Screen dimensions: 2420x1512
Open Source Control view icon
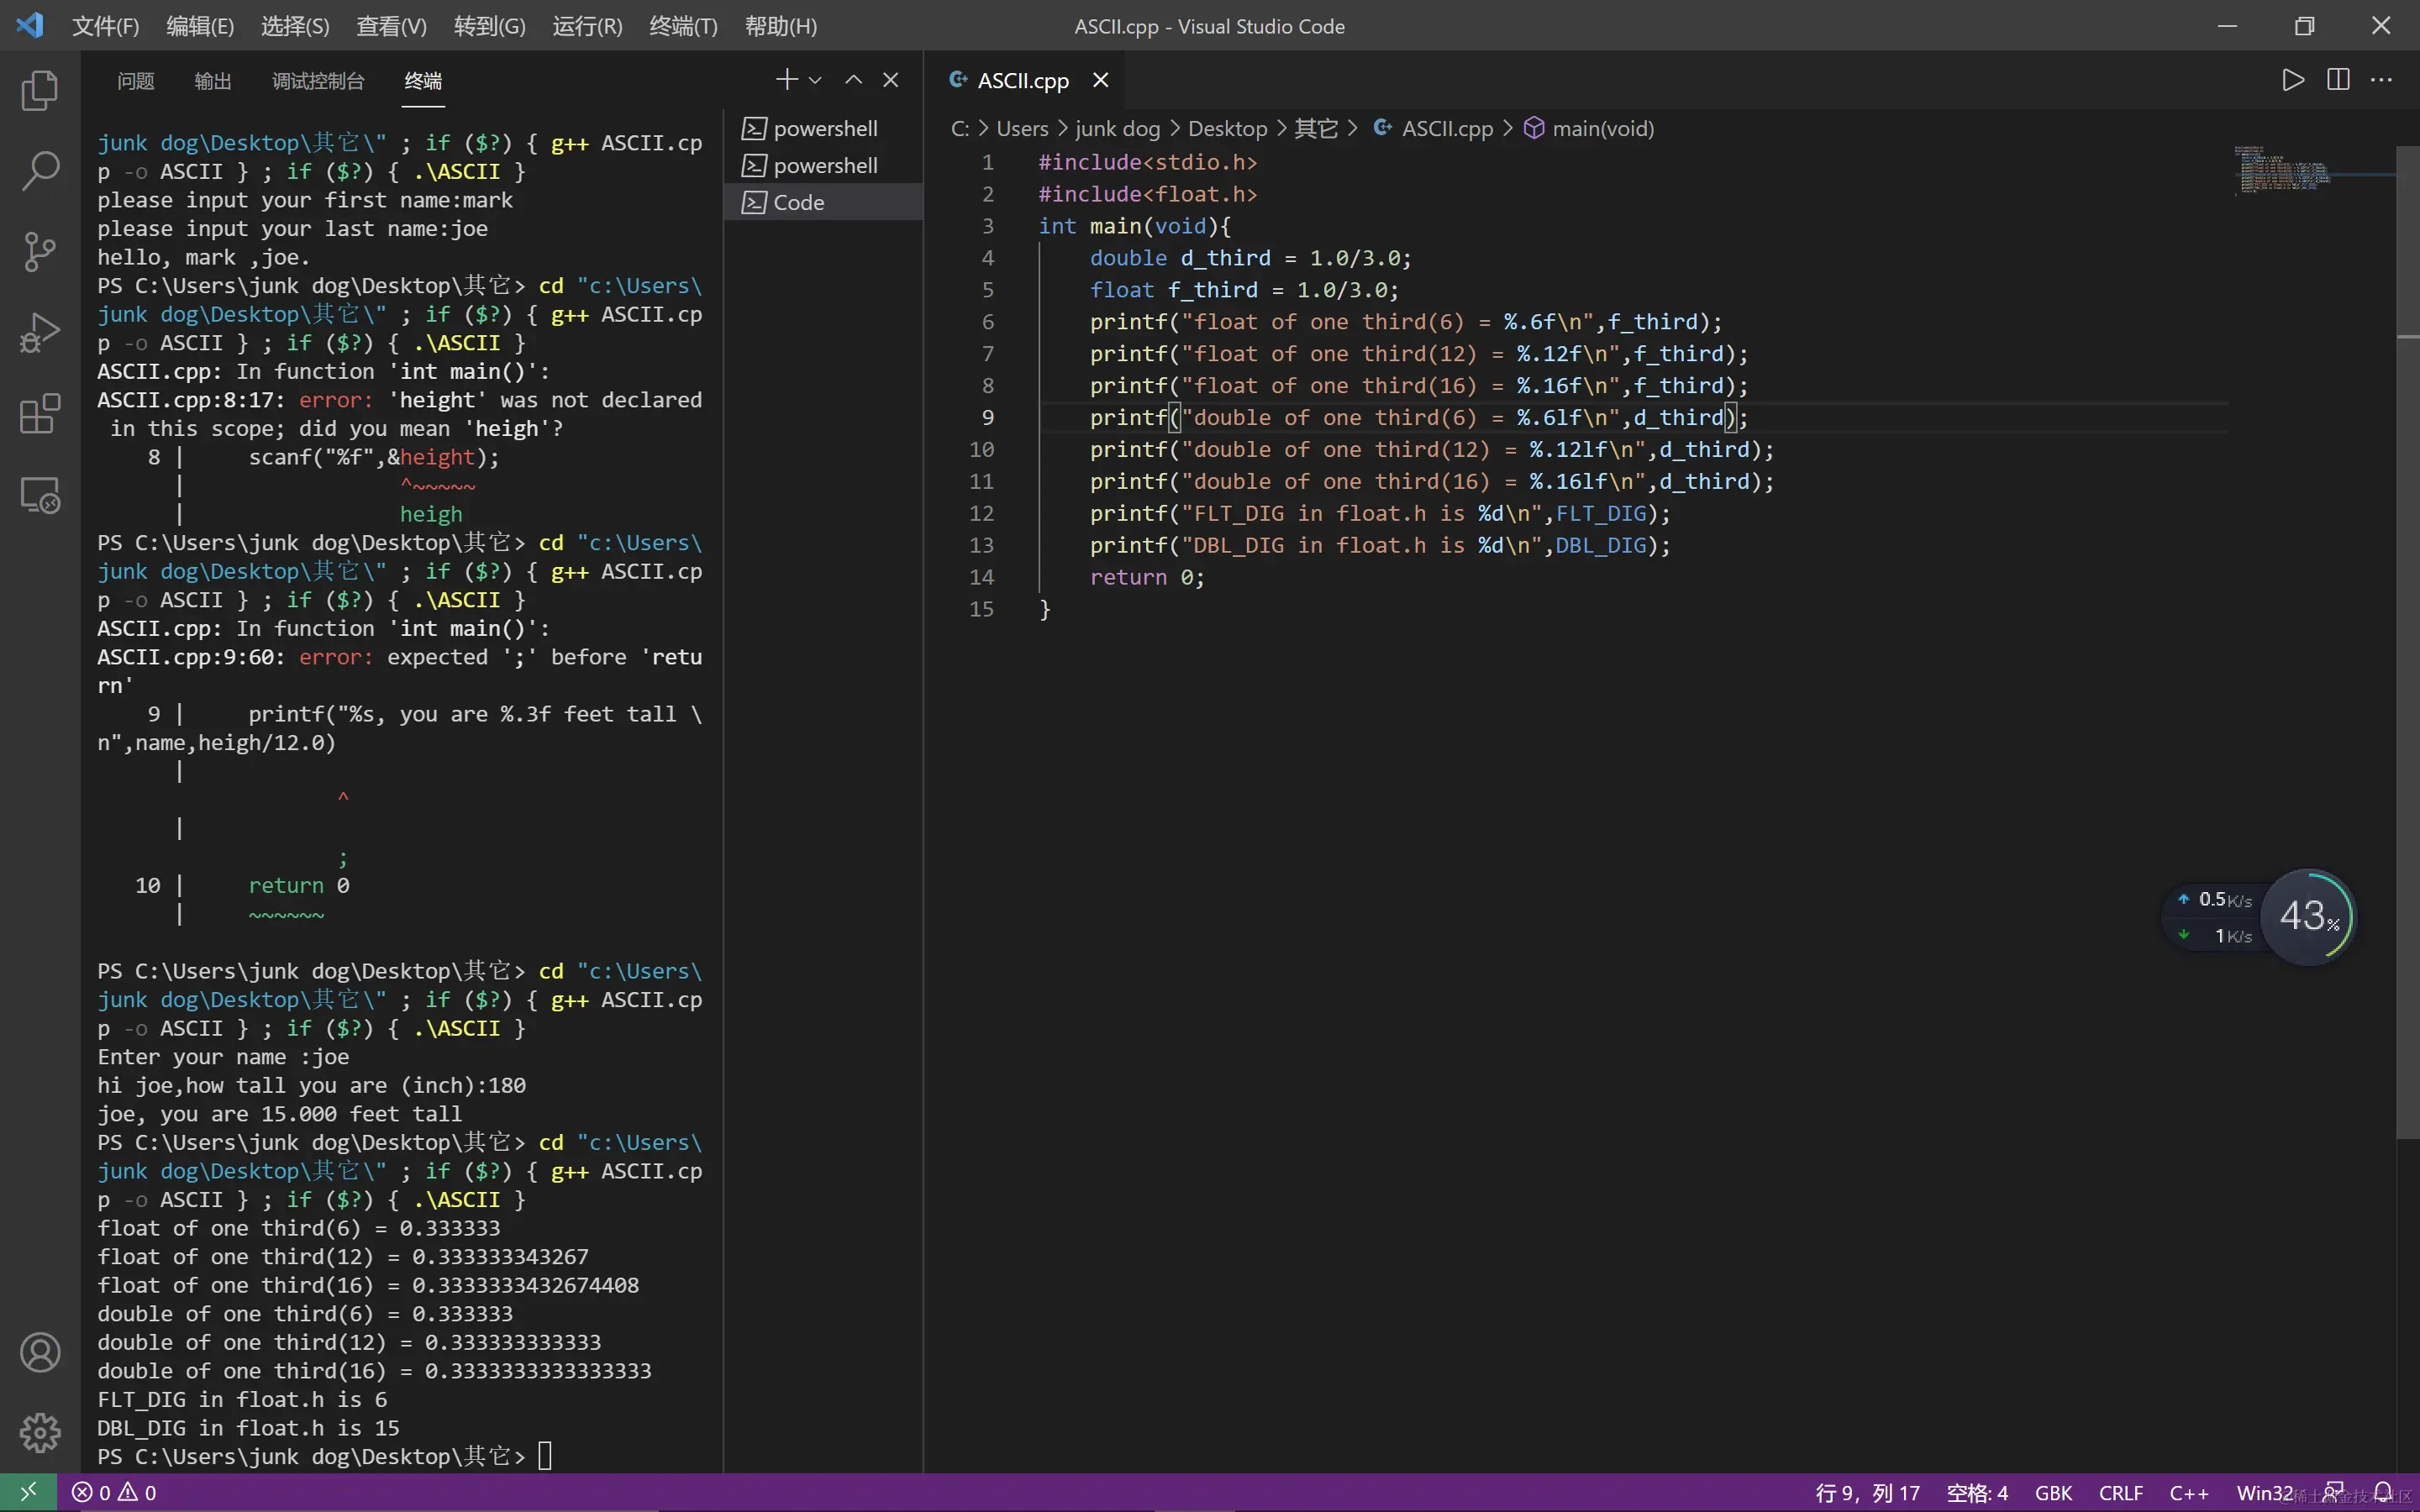pos(40,252)
